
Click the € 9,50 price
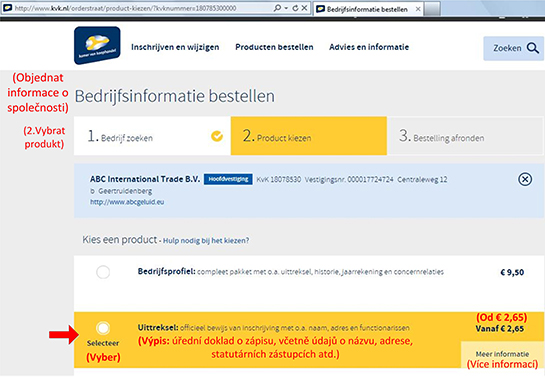pos(512,272)
